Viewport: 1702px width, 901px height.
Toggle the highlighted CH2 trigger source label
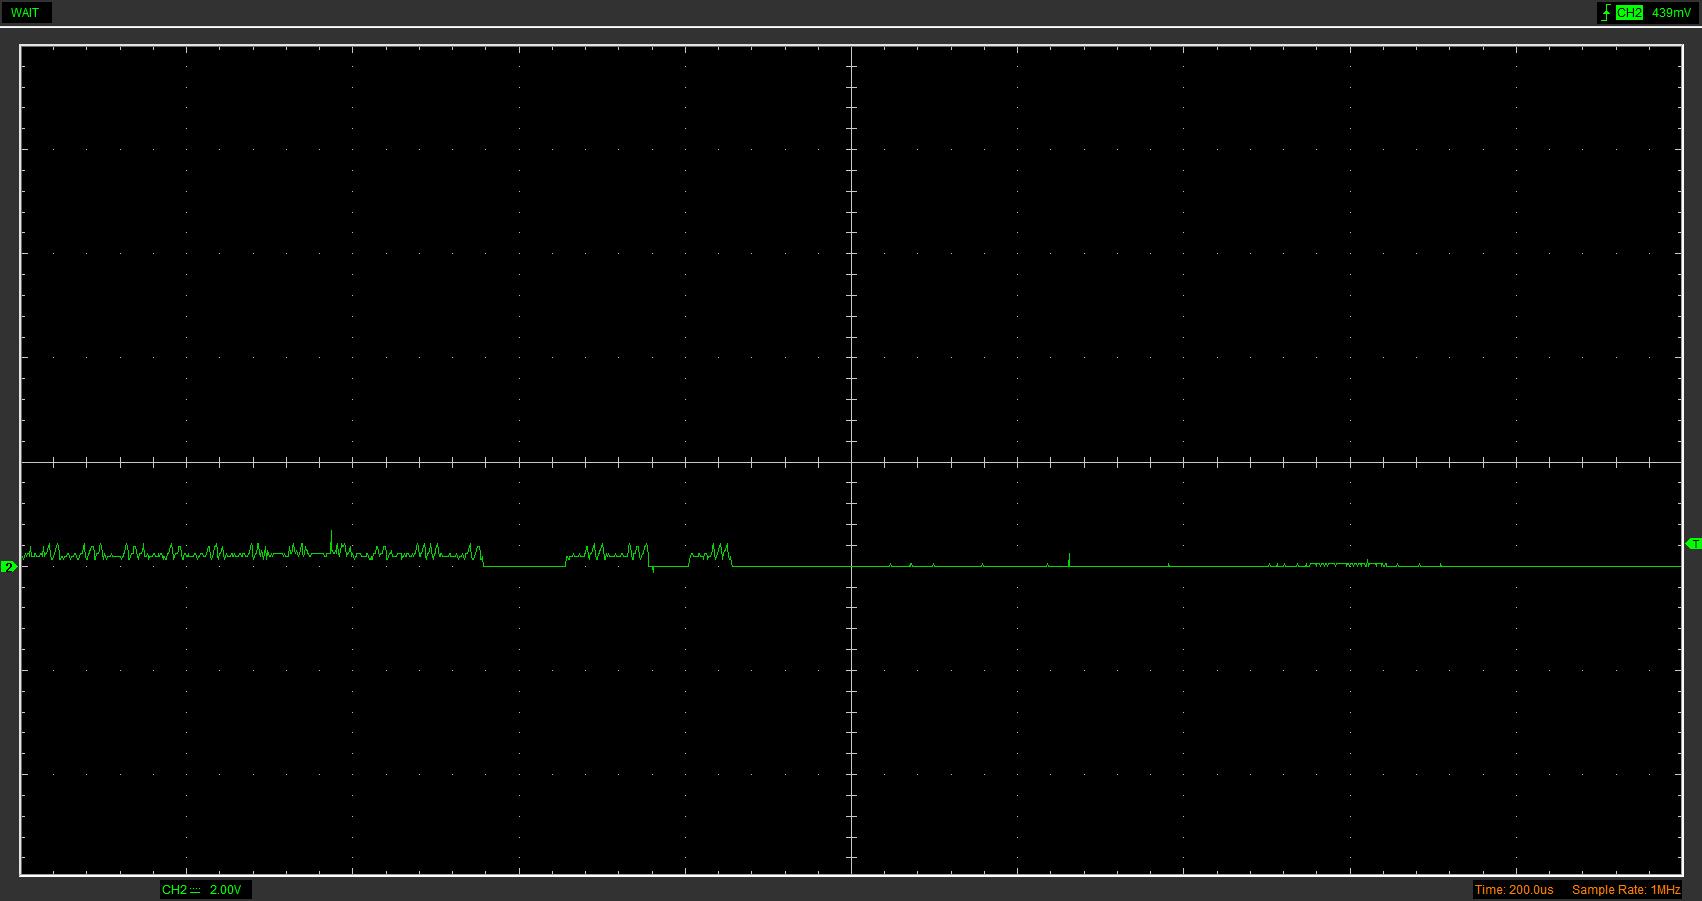[x=1629, y=13]
